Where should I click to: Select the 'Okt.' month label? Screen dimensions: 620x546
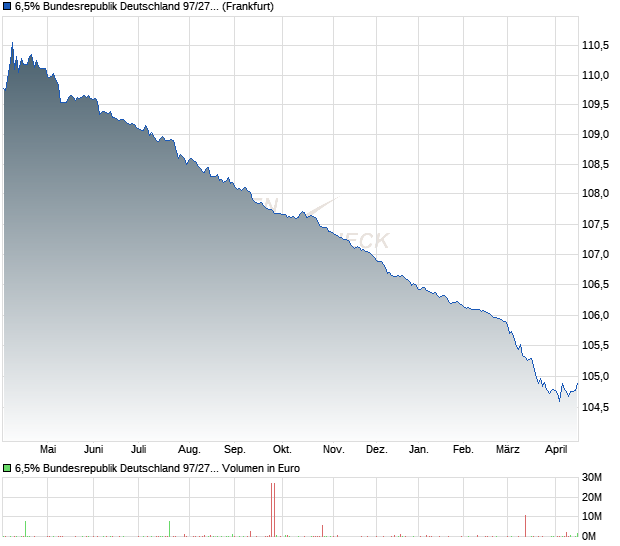(282, 450)
